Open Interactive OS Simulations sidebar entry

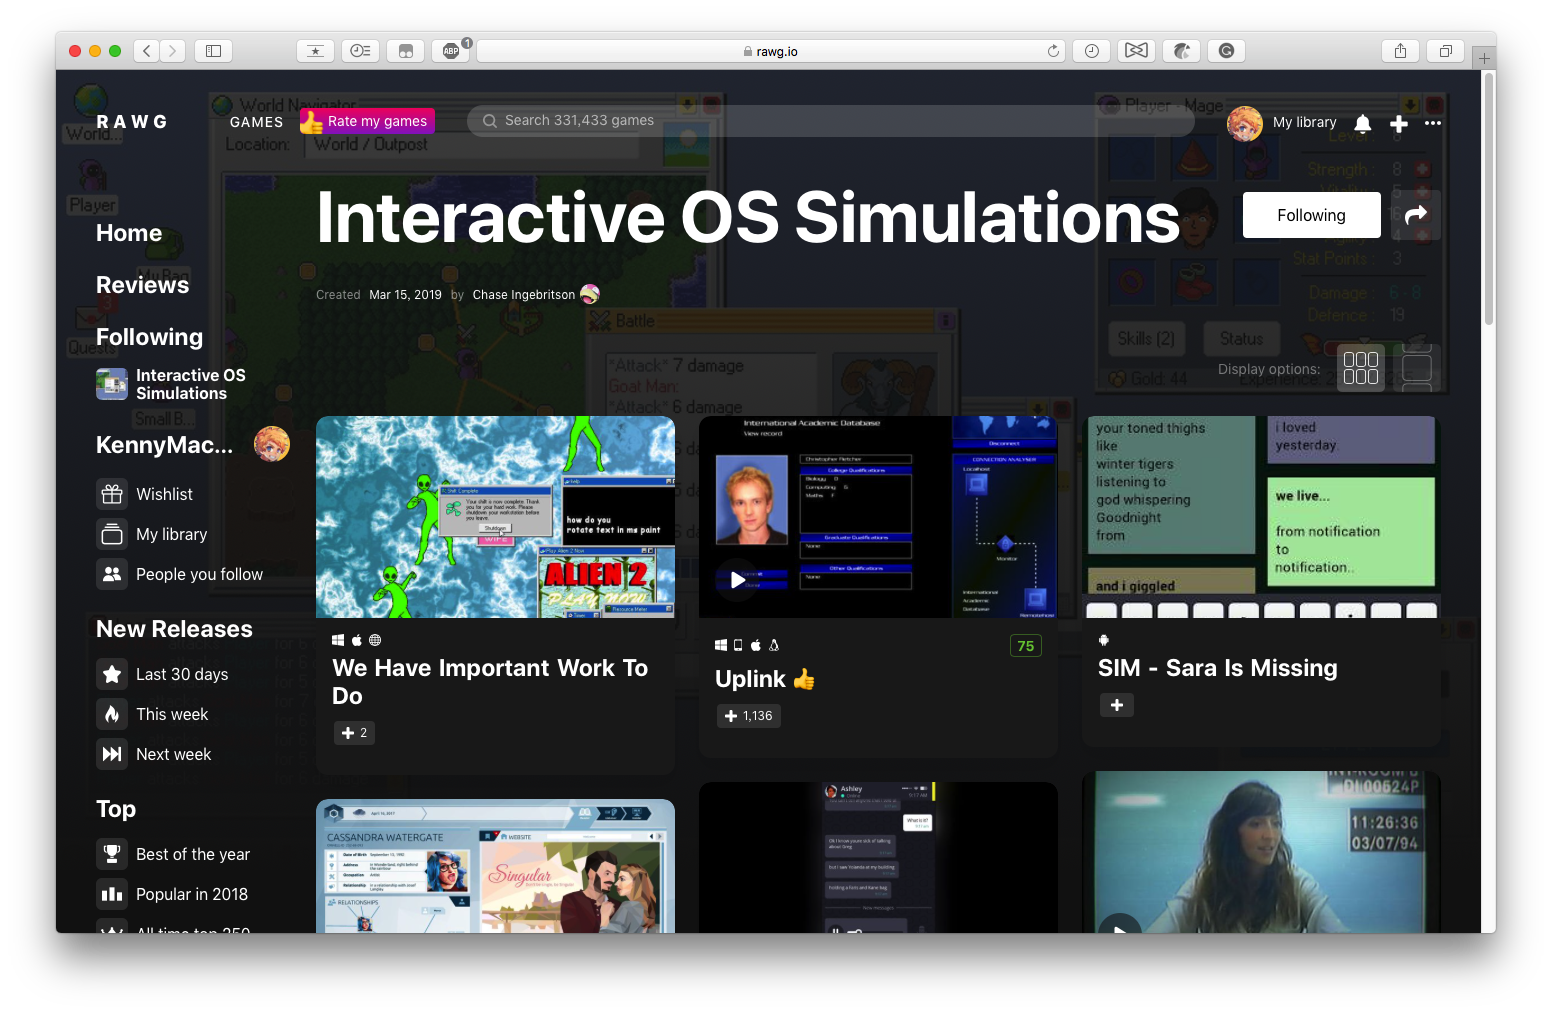point(171,384)
